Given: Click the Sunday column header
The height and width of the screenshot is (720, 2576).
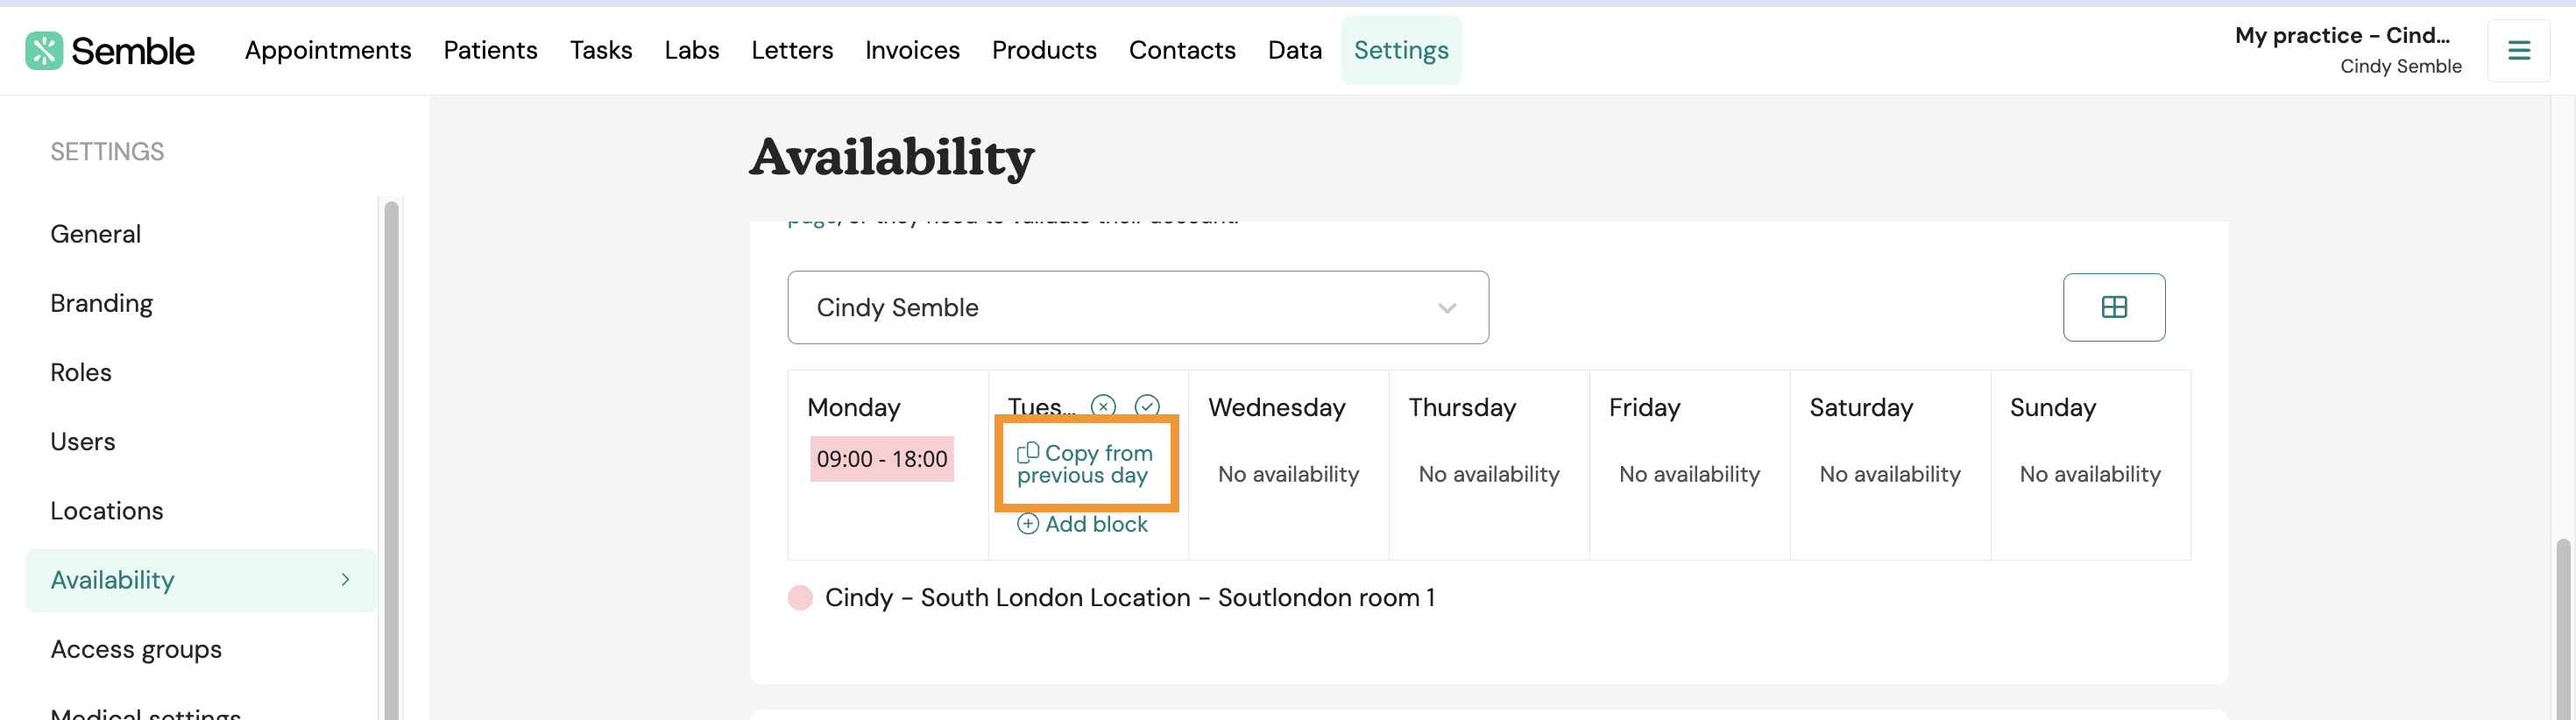Looking at the screenshot, I should tap(2053, 407).
